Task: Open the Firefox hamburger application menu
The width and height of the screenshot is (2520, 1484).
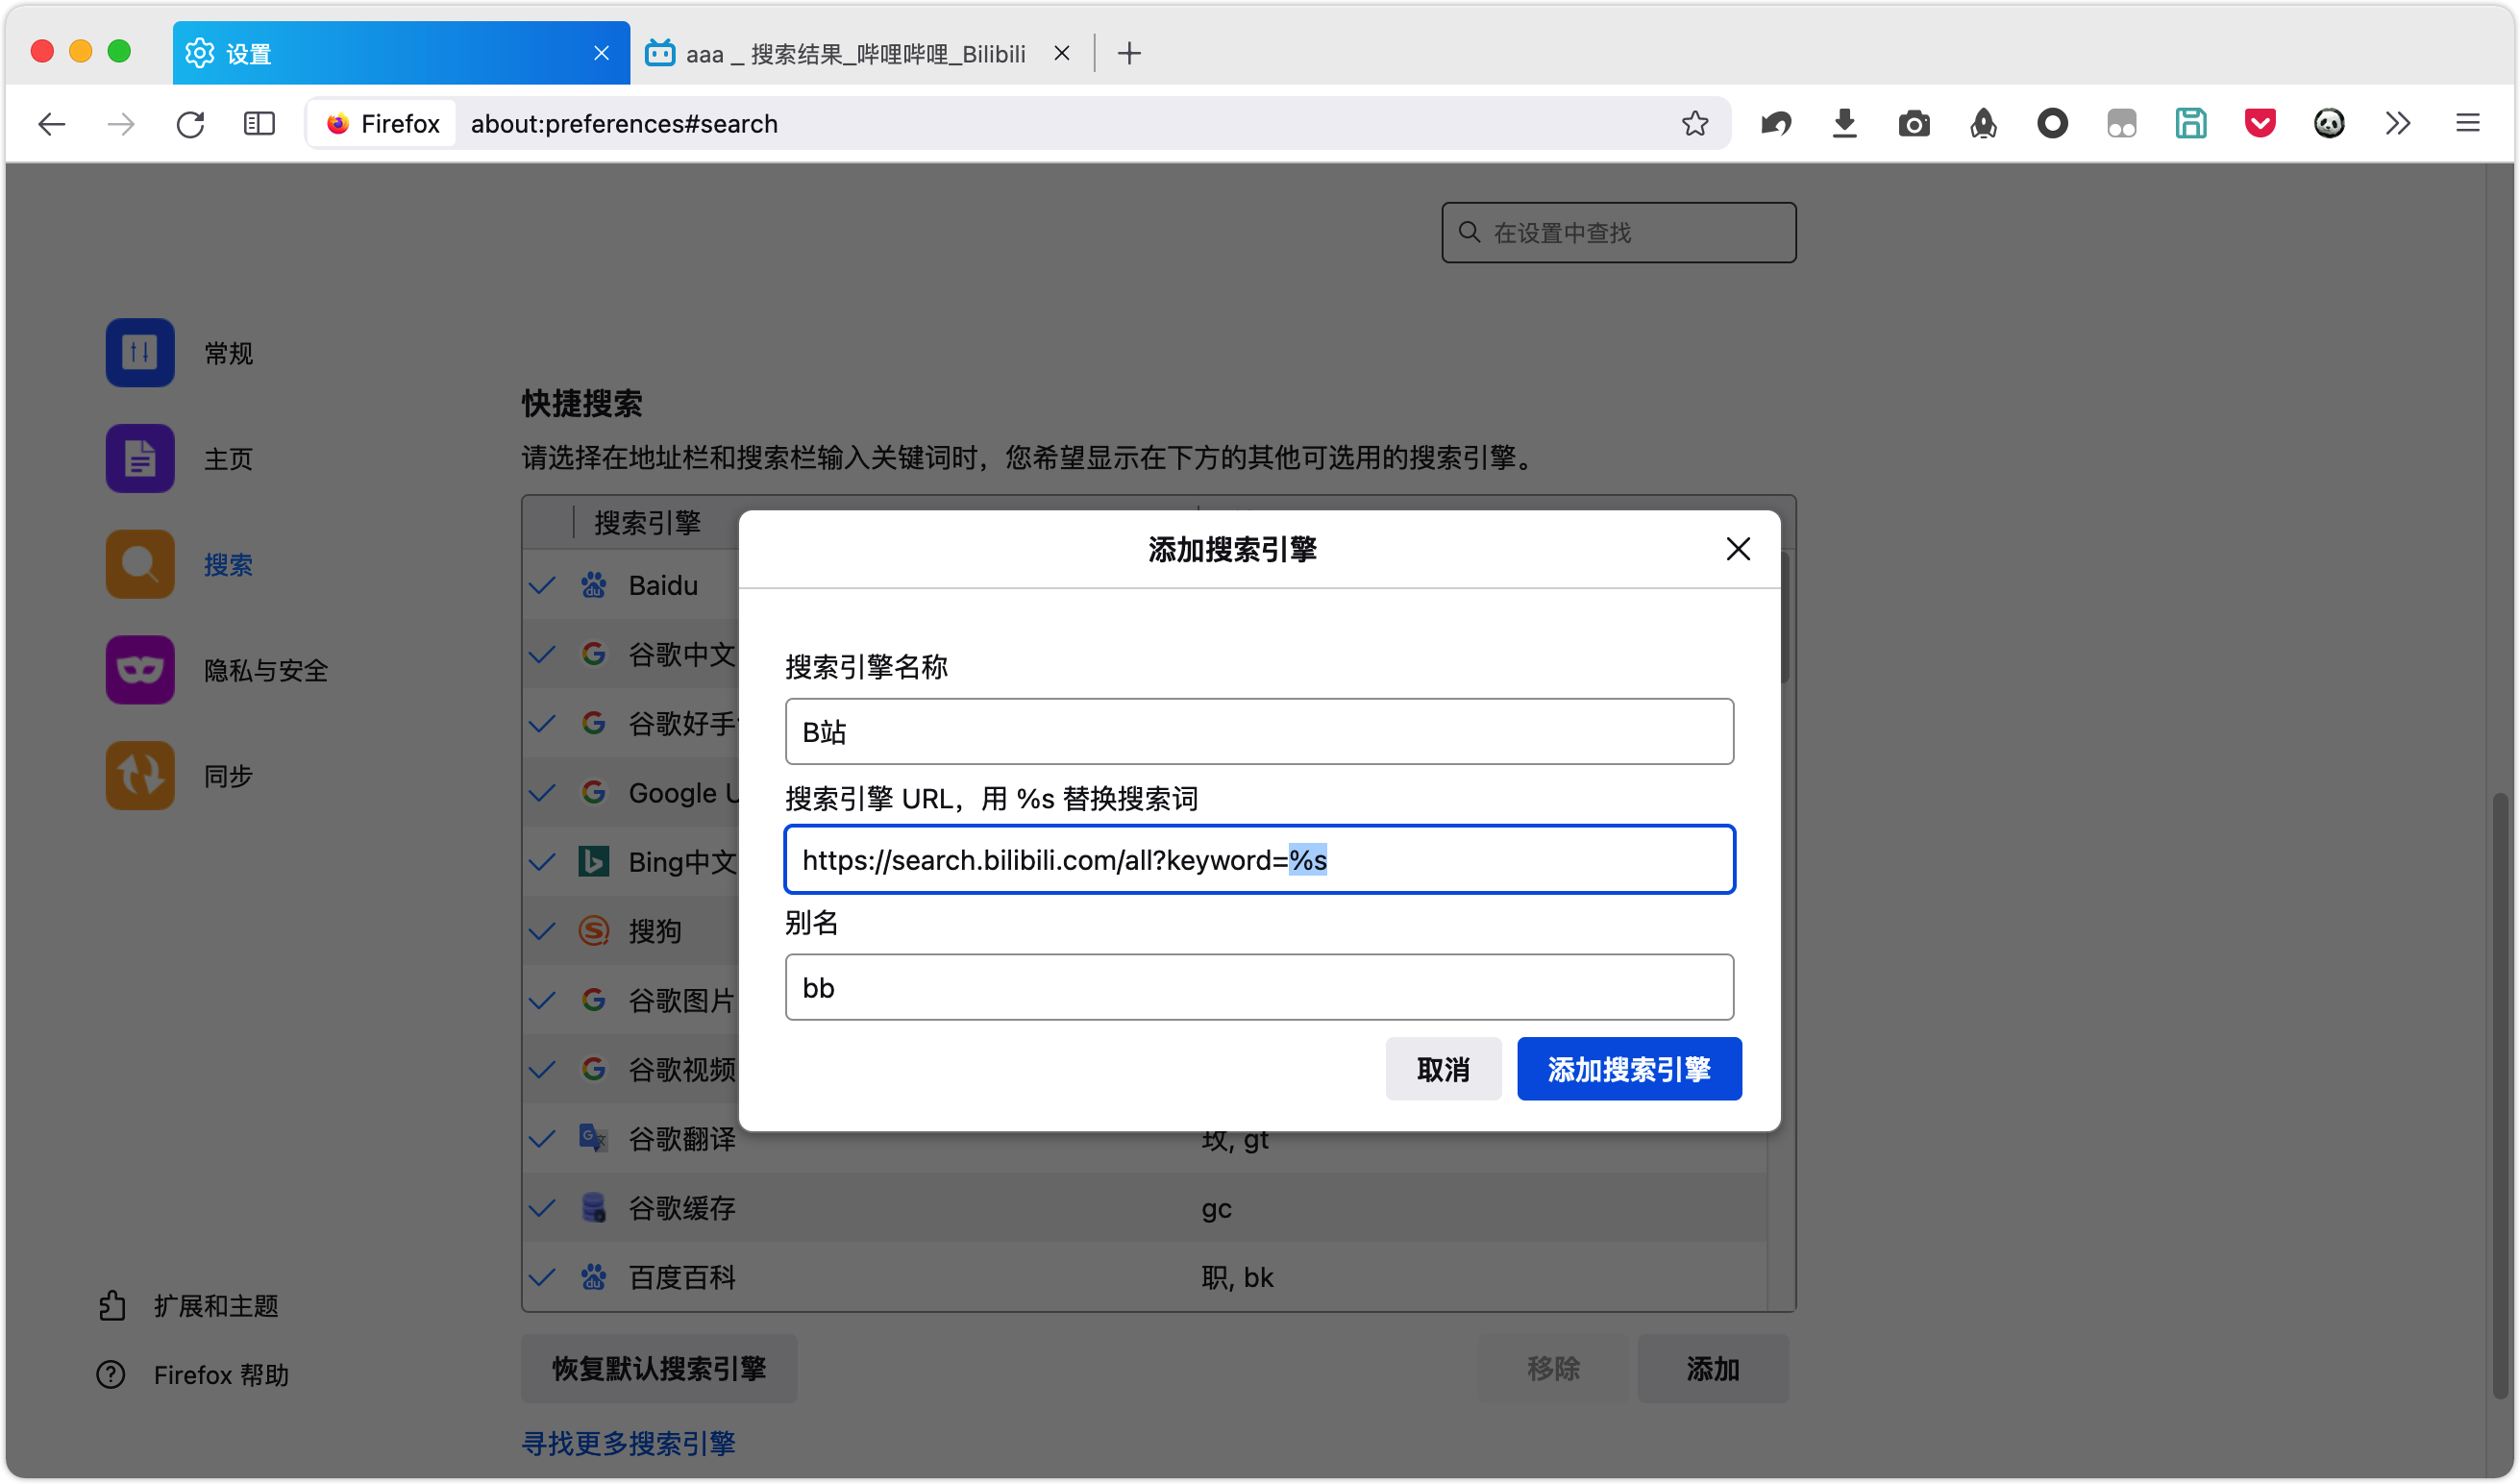Action: 2467,123
